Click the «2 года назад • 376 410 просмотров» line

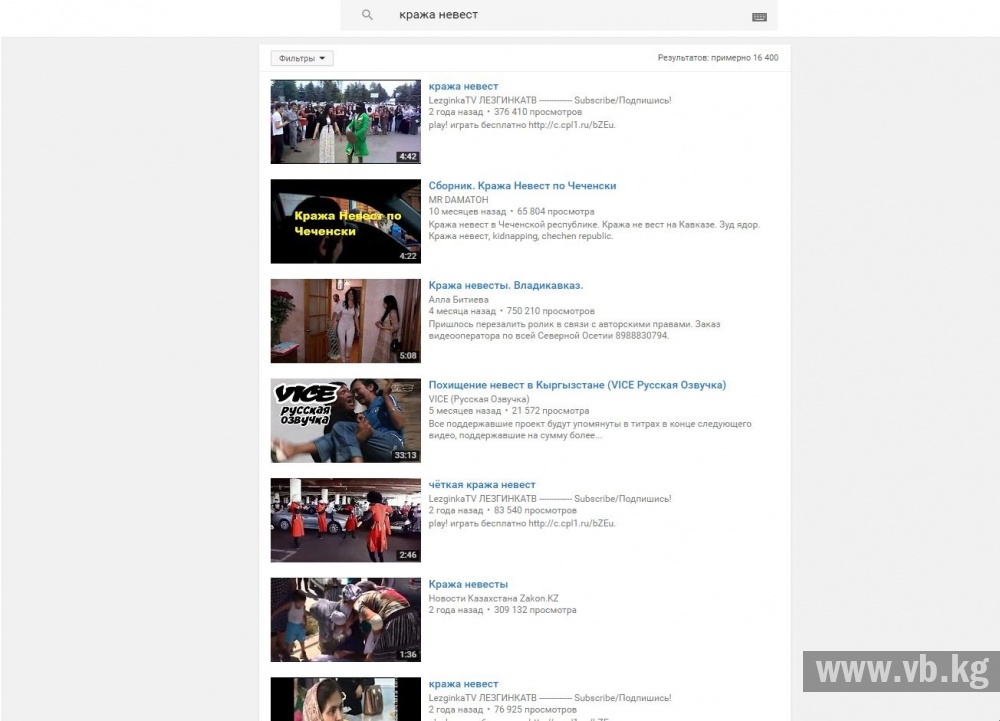(x=505, y=112)
